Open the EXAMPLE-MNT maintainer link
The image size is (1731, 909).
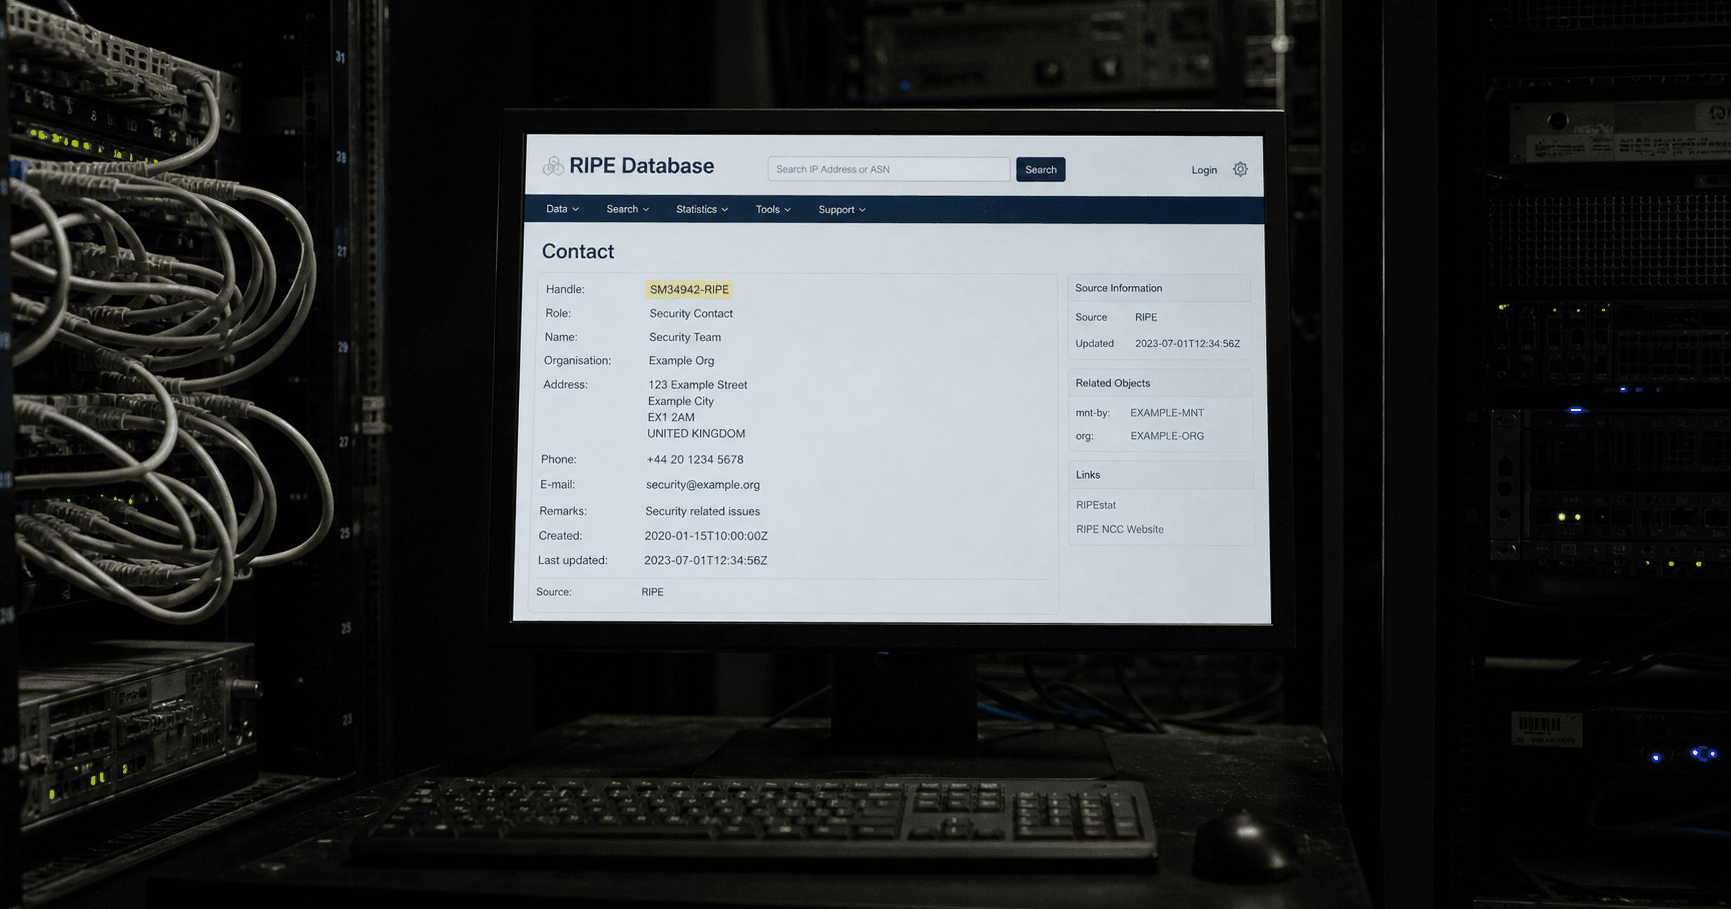[1167, 413]
